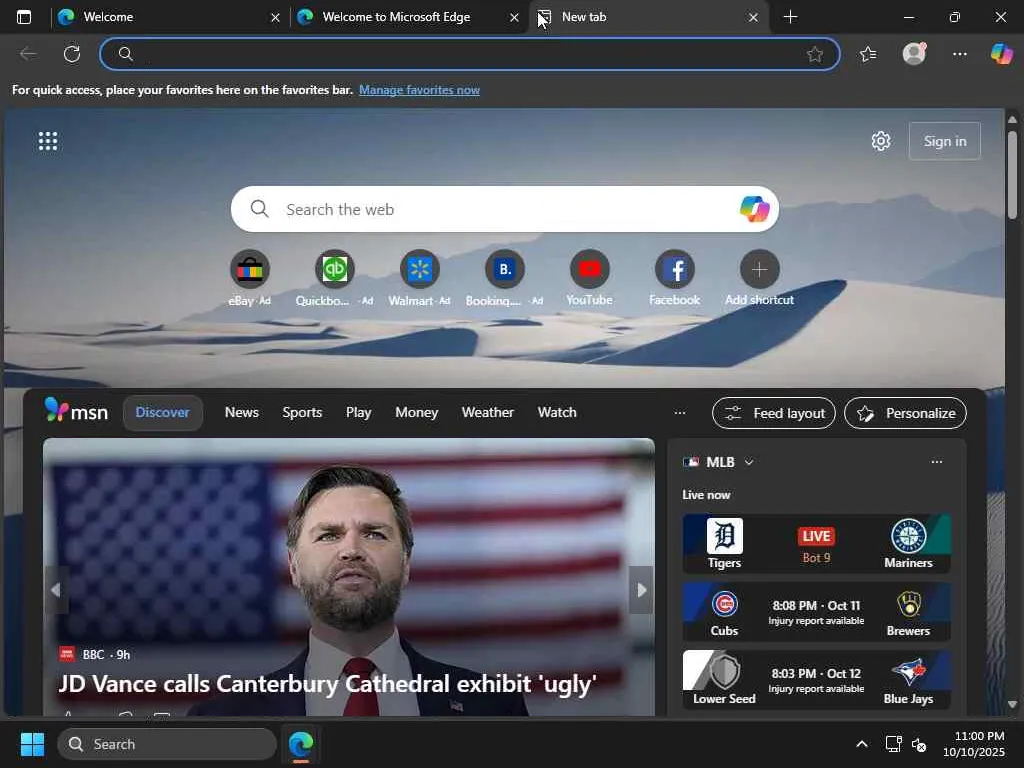Open the taskbar clock and date
This screenshot has width=1024, height=768.
(973, 744)
